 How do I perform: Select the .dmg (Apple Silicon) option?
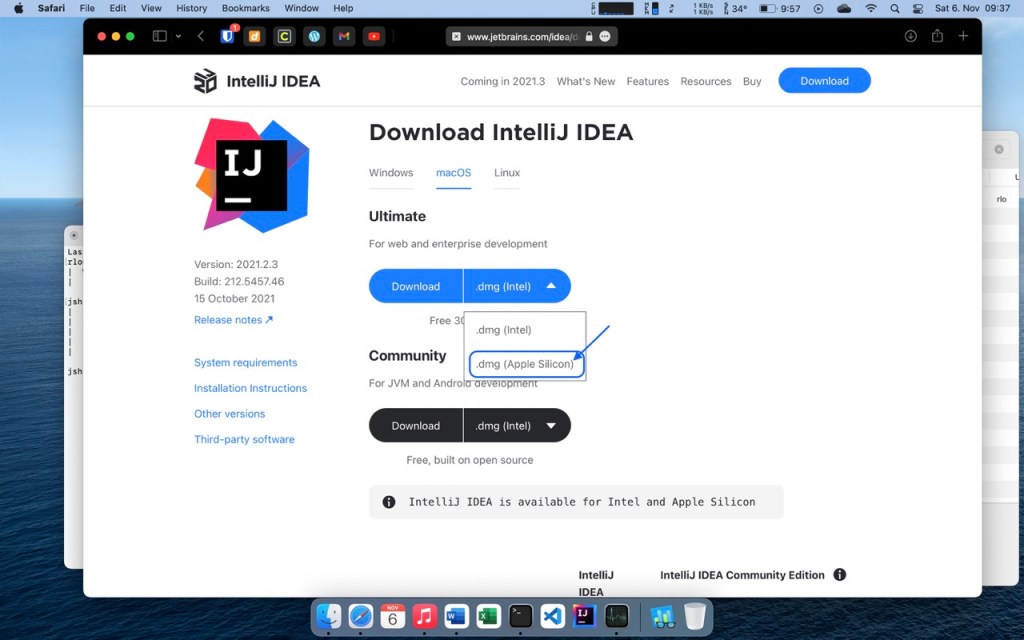[525, 363]
